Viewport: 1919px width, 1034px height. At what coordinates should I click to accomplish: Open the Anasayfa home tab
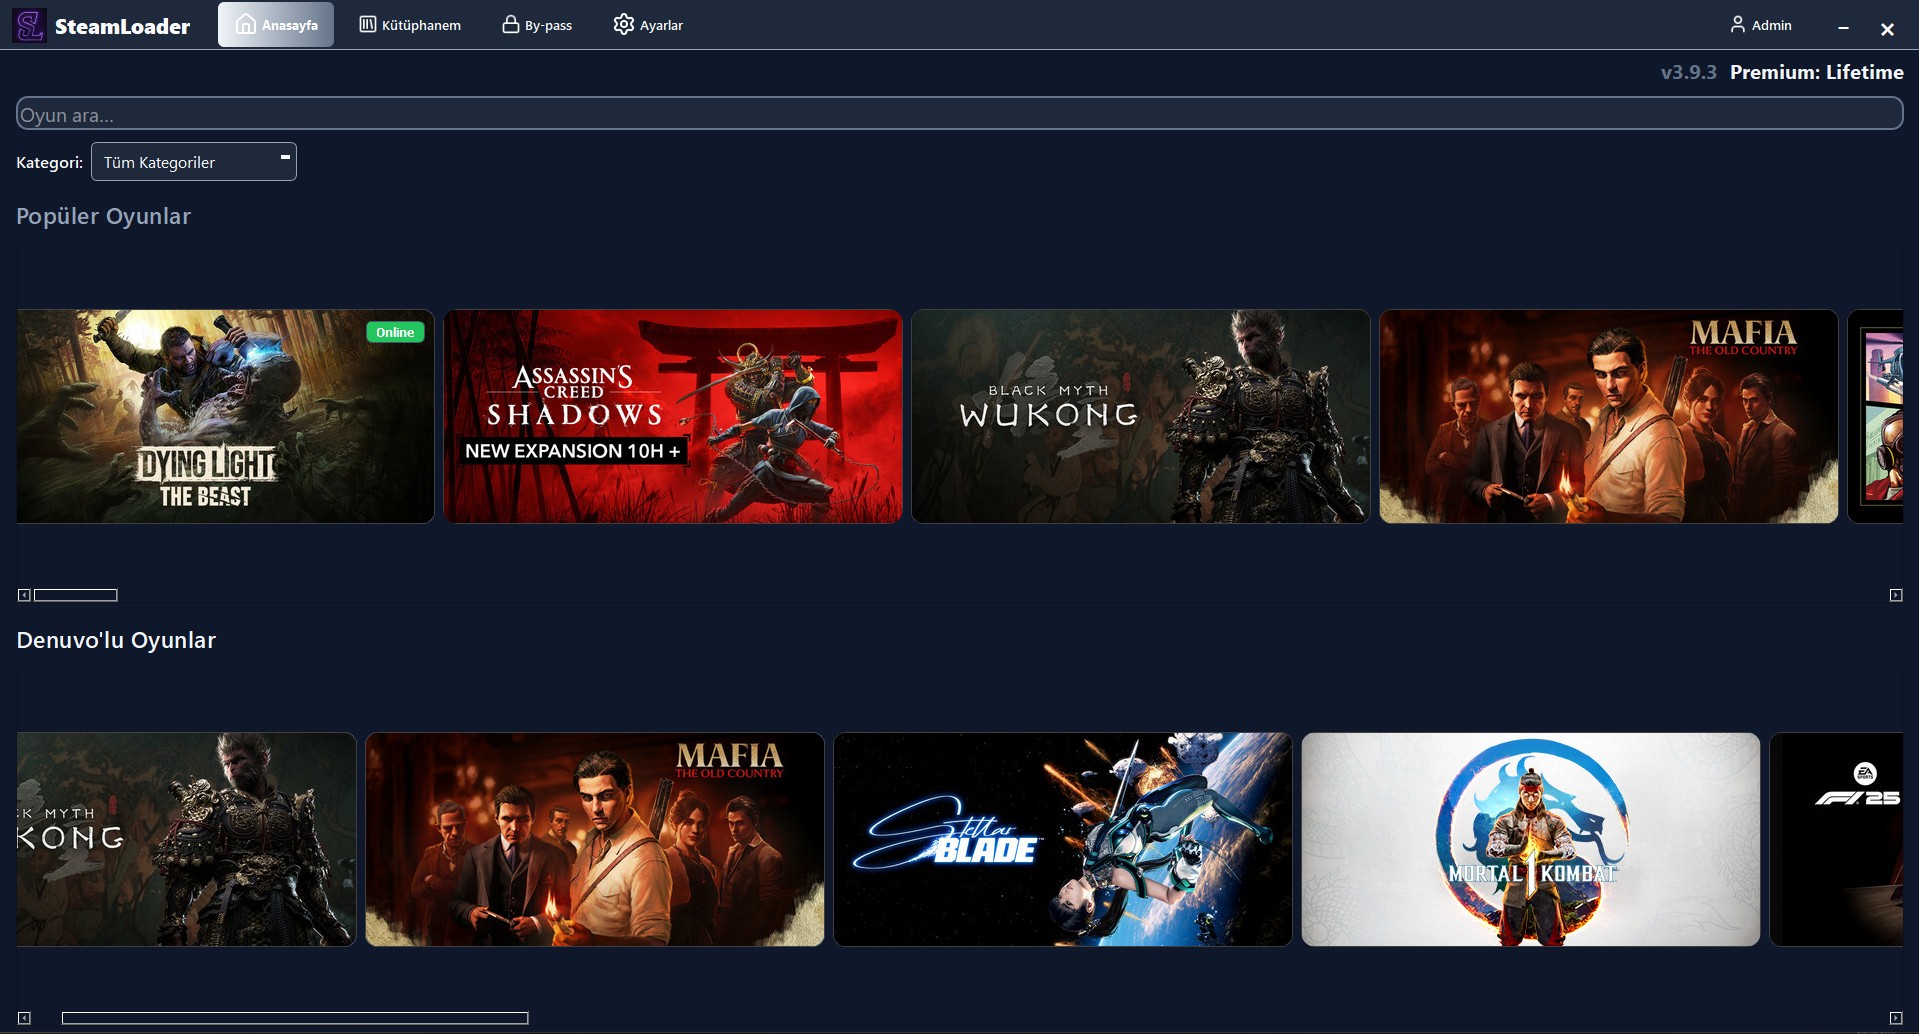click(276, 25)
